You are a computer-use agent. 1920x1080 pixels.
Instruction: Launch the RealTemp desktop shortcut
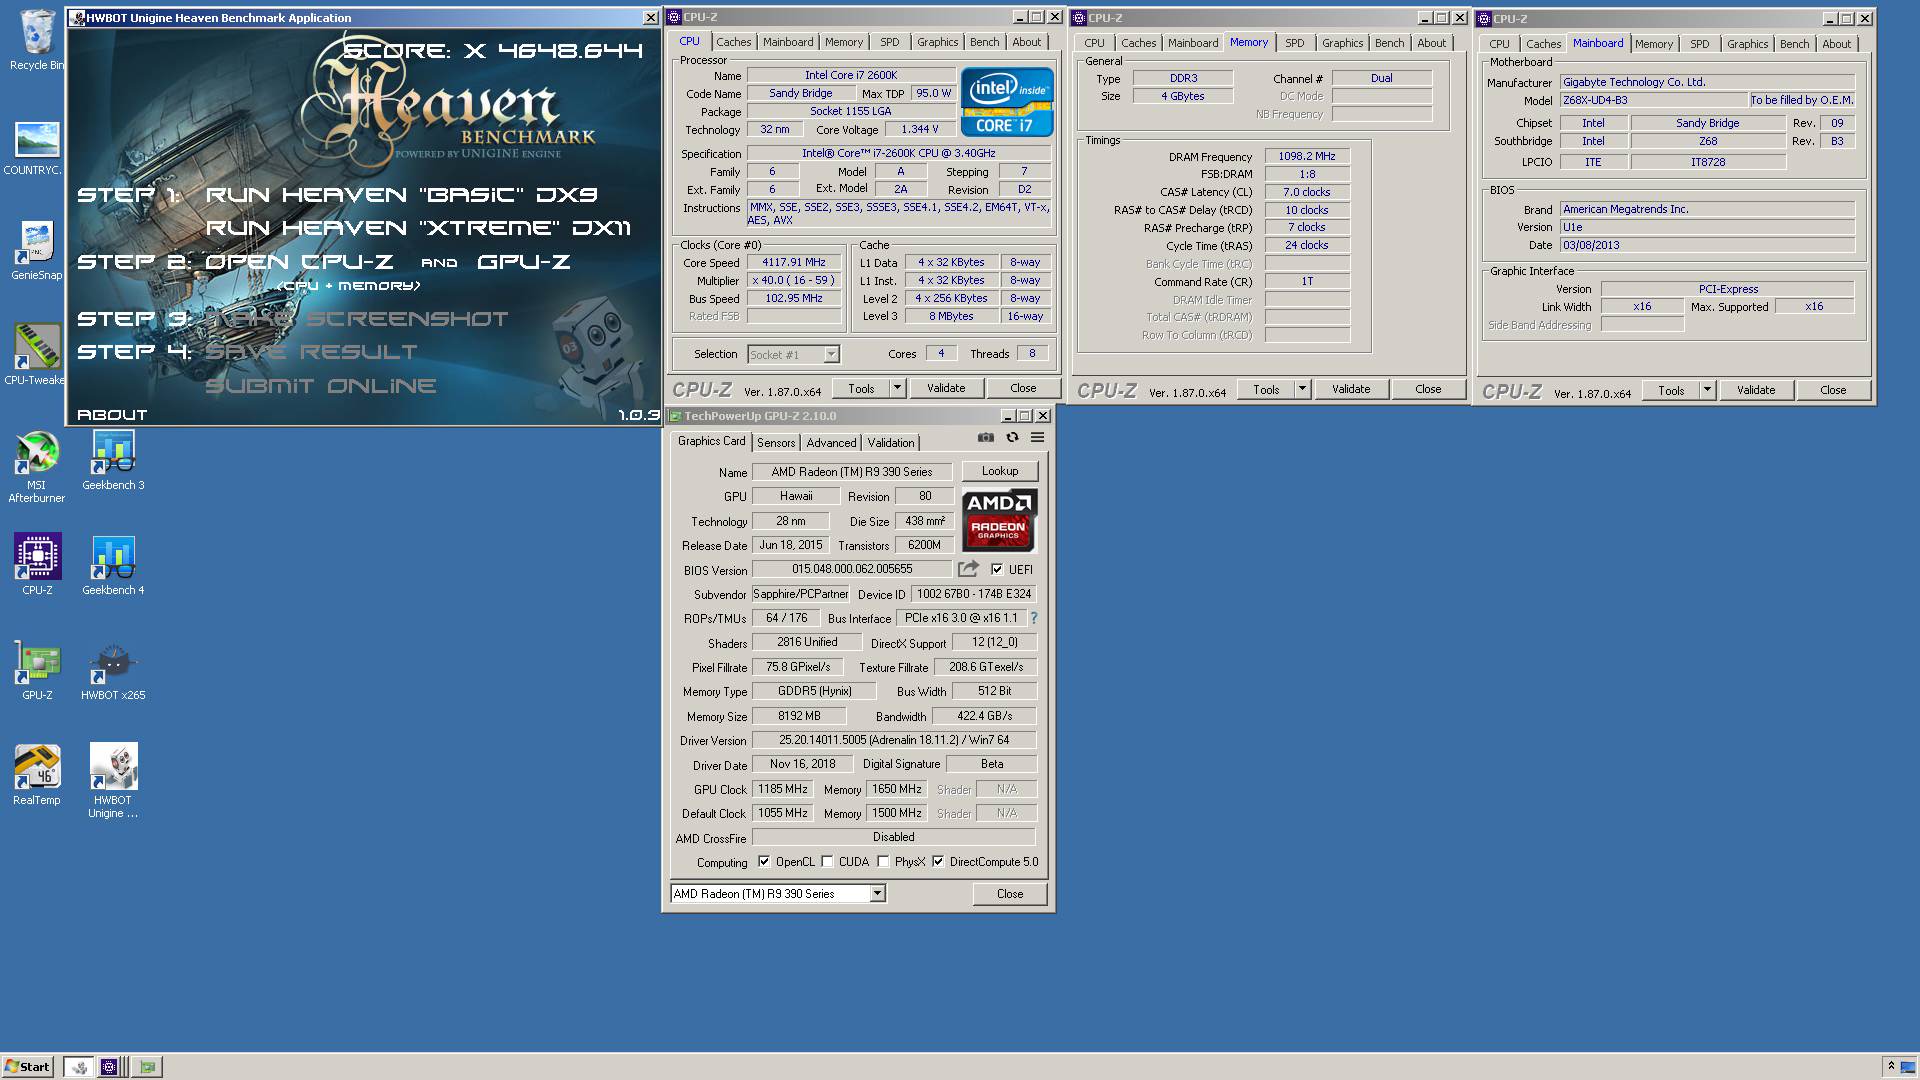(37, 775)
